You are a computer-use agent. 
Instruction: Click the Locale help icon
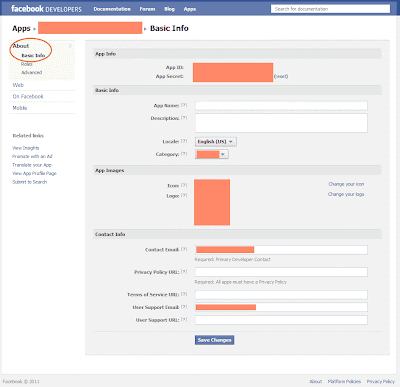(184, 141)
